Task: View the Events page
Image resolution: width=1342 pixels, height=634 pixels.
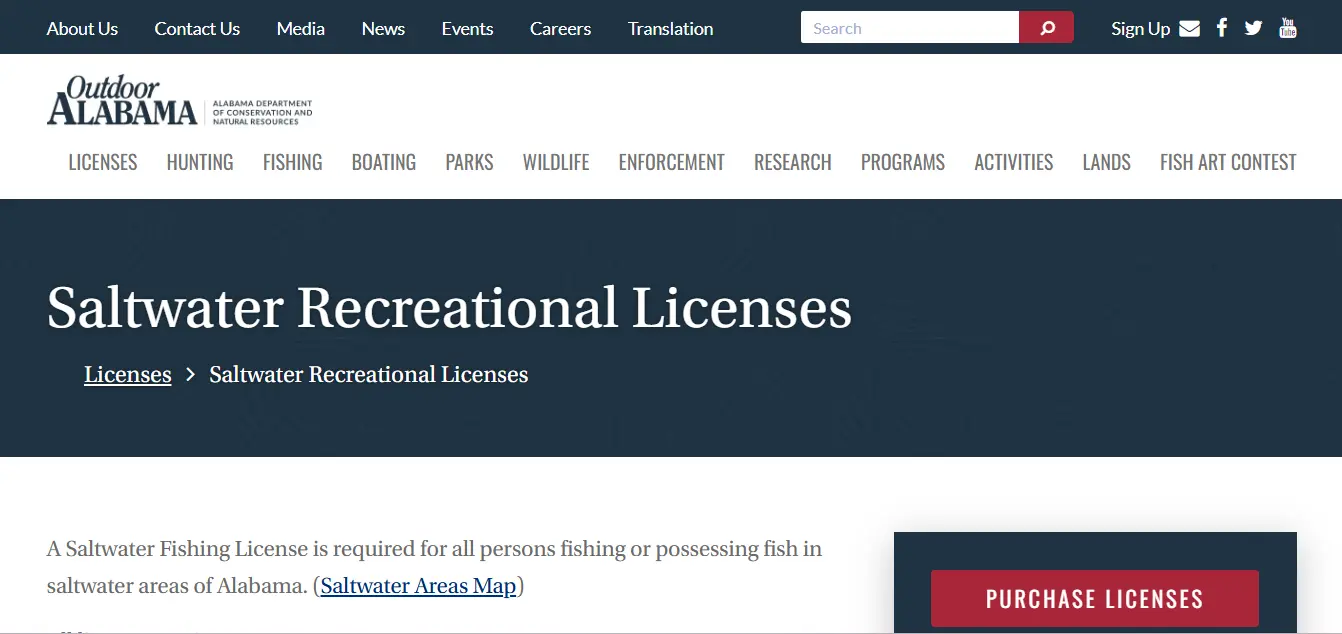Action: 467,29
